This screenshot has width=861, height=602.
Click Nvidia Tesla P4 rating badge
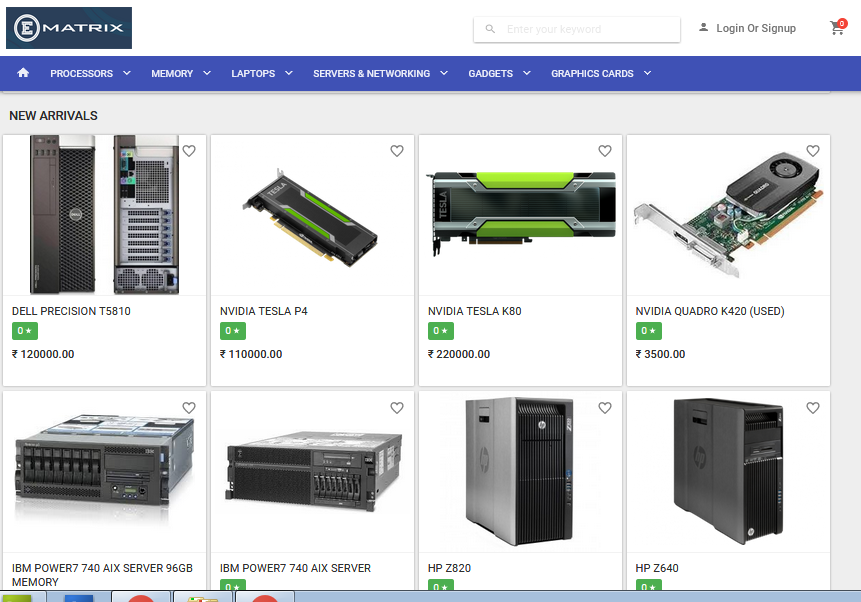pyautogui.click(x=233, y=331)
